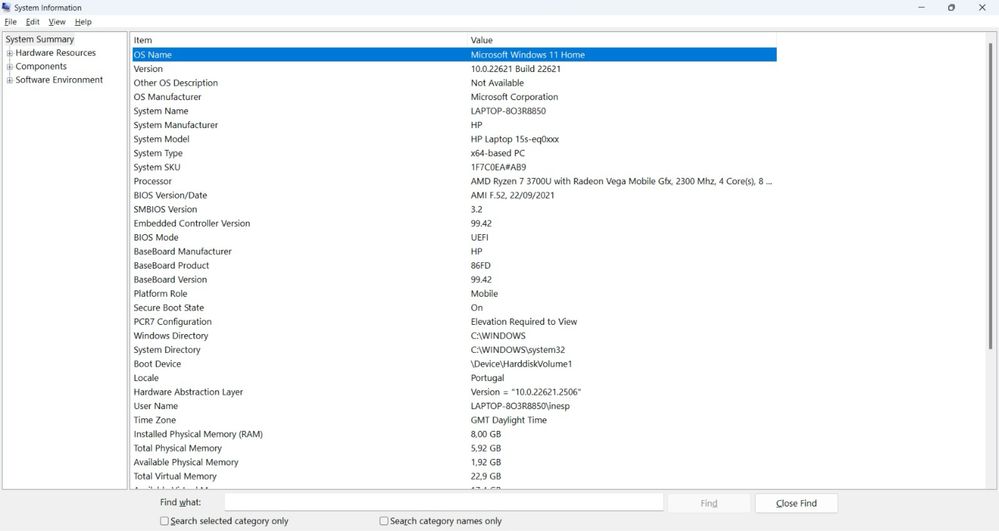Expand the Hardware Resources node
This screenshot has width=999, height=531.
tap(10, 53)
